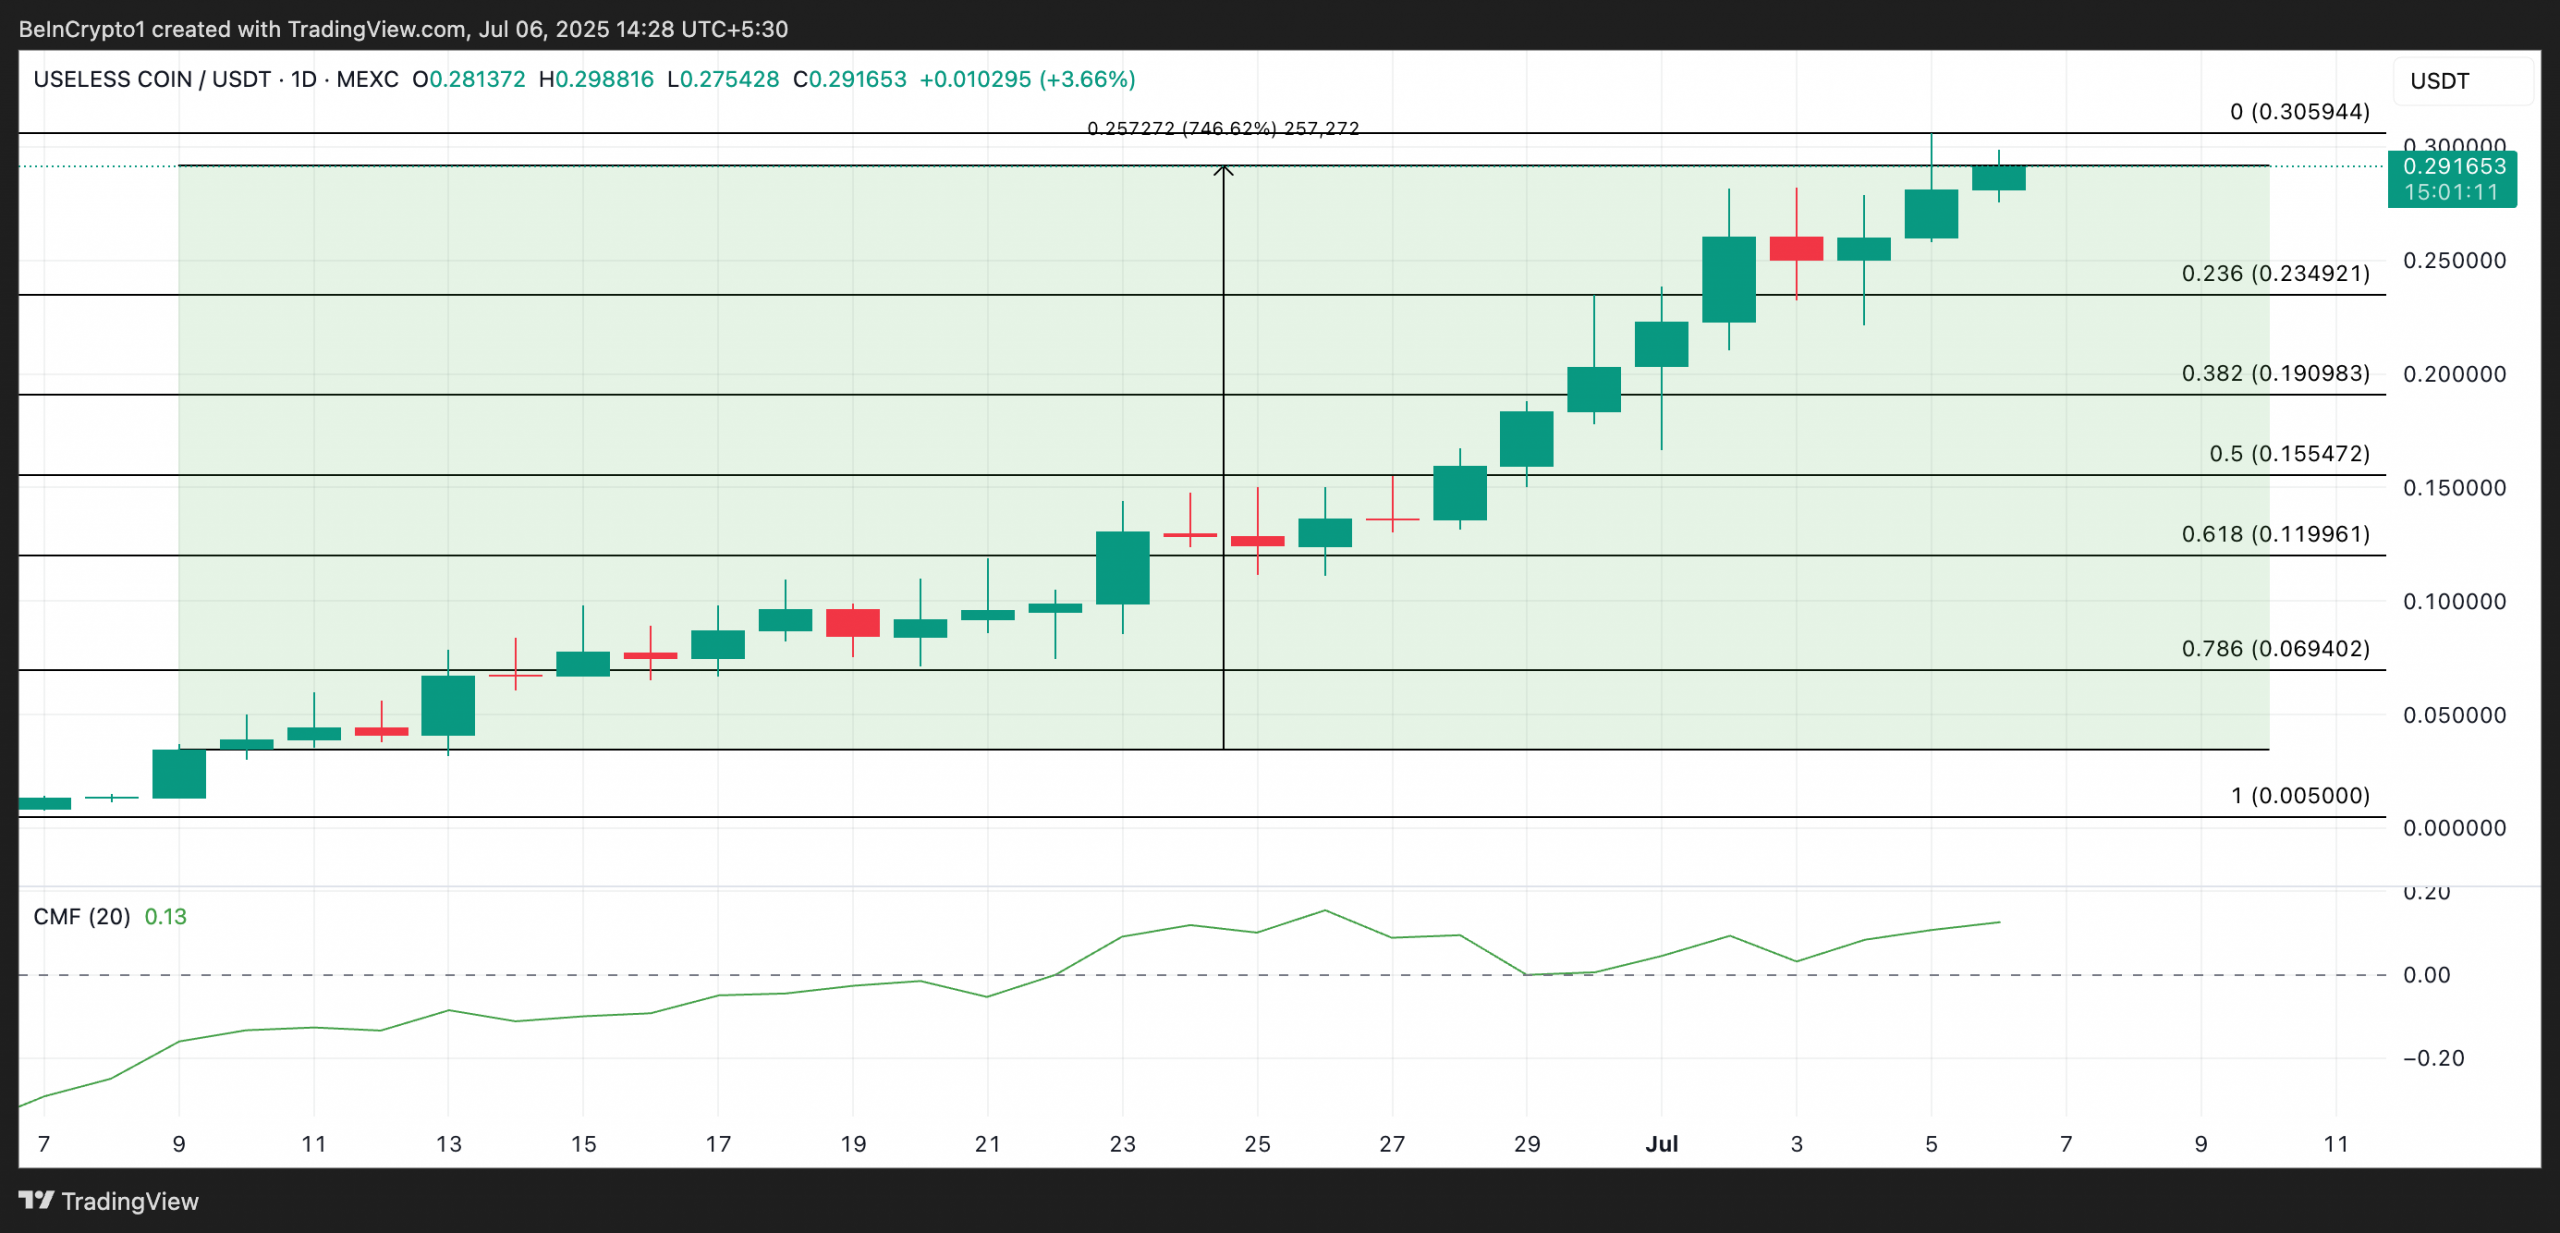Viewport: 2560px width, 1233px height.
Task: Click the USELESS COIN / USDT symbol title
Action: click(152, 79)
